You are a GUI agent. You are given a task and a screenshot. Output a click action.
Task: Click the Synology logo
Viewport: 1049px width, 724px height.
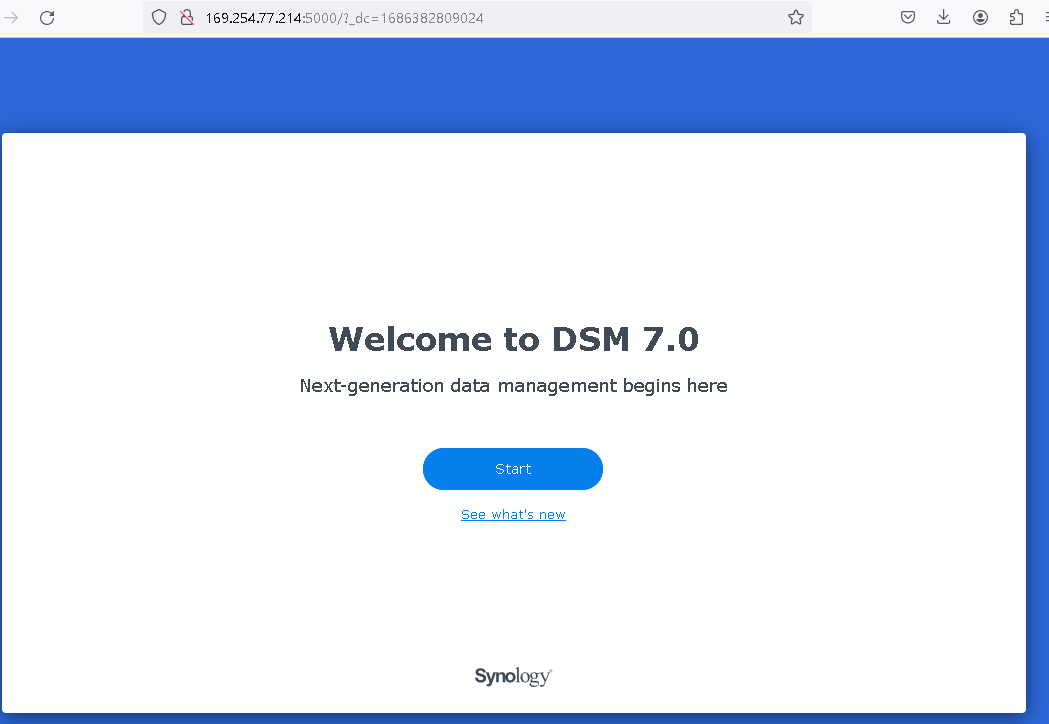(x=513, y=676)
